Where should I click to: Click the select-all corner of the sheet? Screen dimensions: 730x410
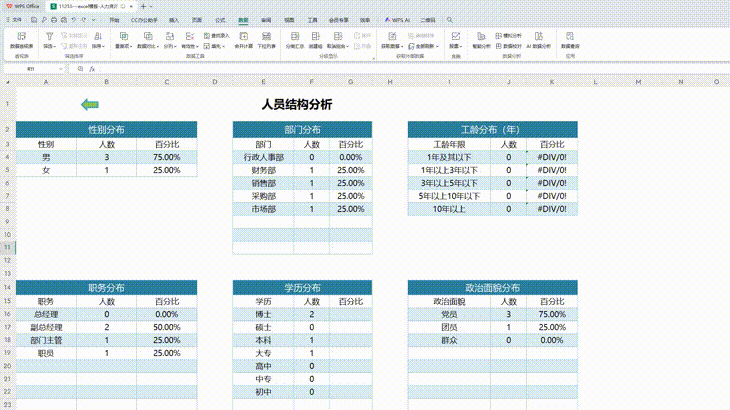click(x=8, y=82)
